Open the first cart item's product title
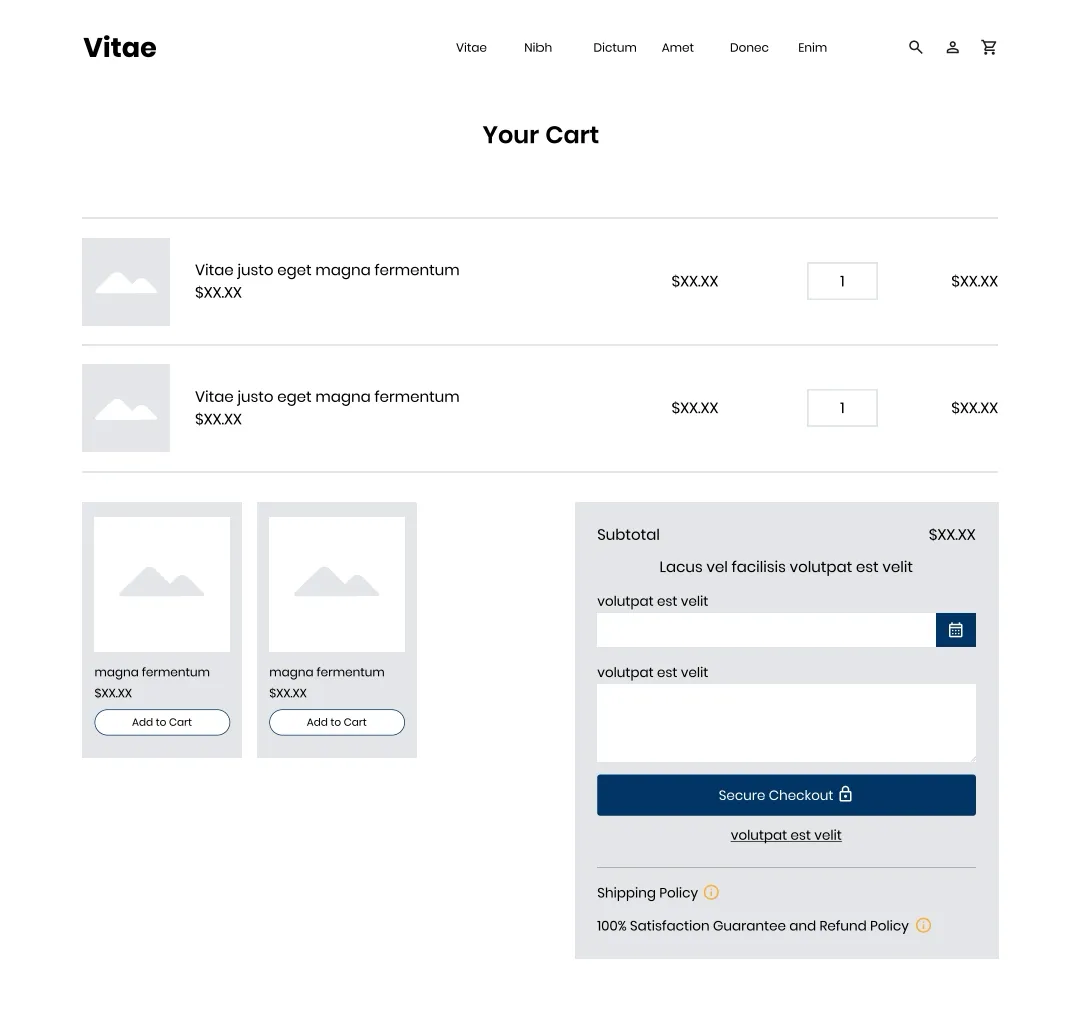Viewport: 1080px width, 1010px height. [327, 270]
